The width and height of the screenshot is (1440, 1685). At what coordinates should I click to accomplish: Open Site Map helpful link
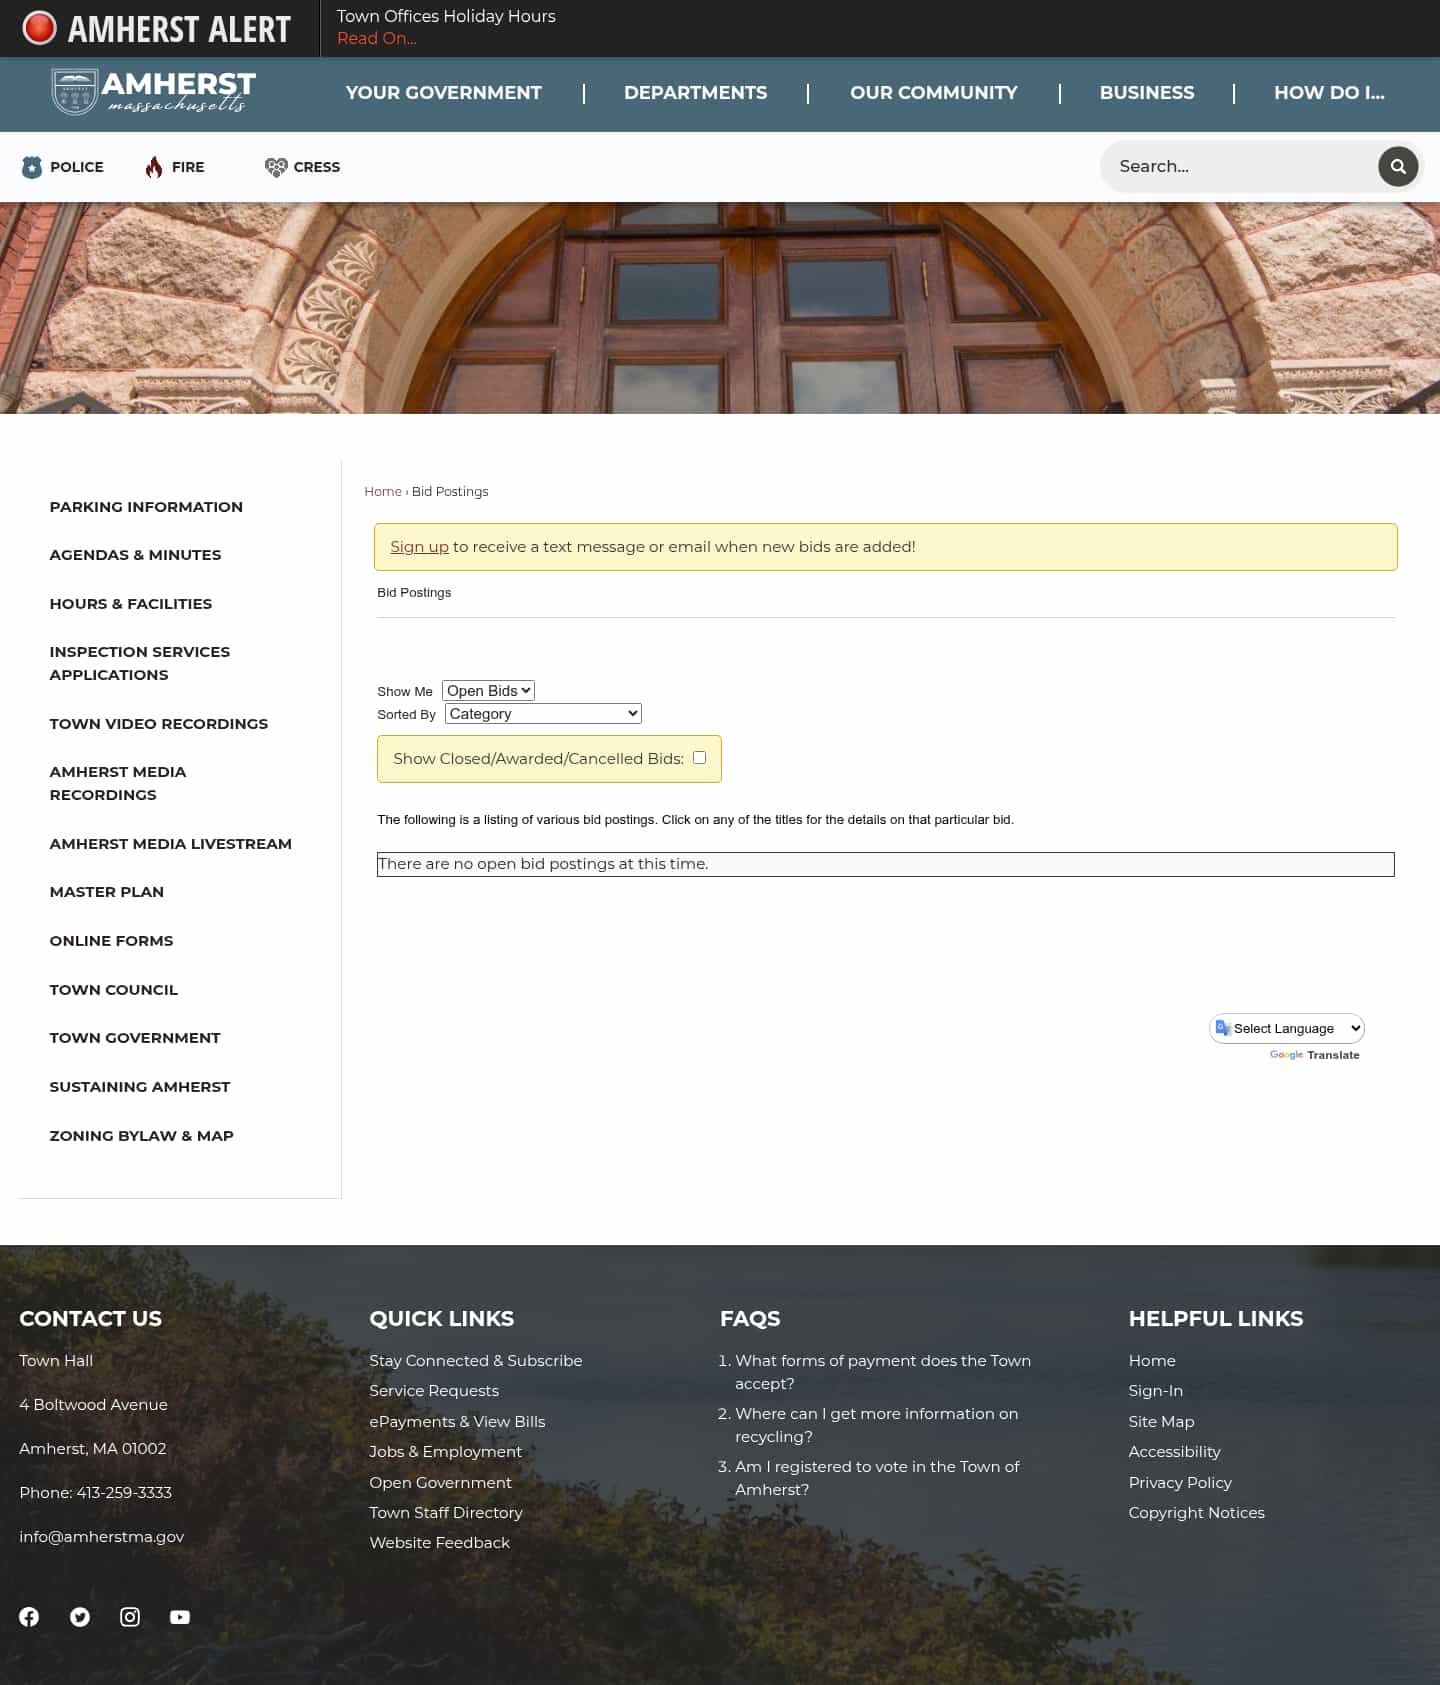[x=1162, y=1421]
